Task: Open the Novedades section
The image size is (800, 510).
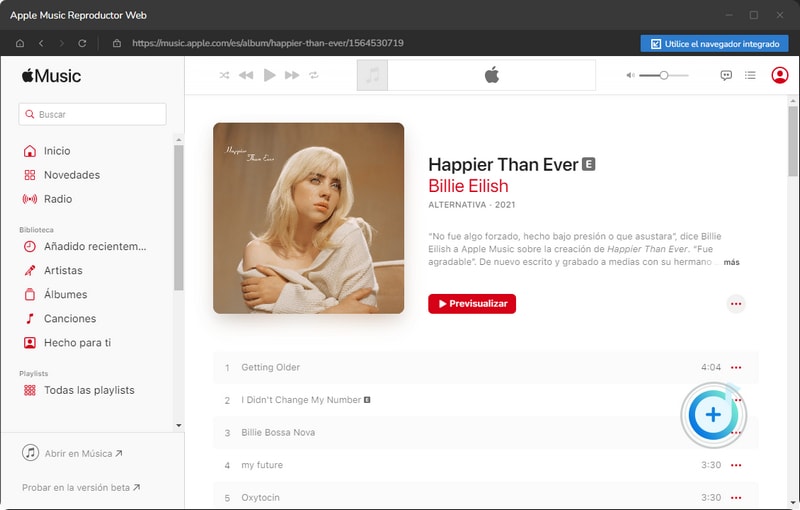Action: point(71,175)
